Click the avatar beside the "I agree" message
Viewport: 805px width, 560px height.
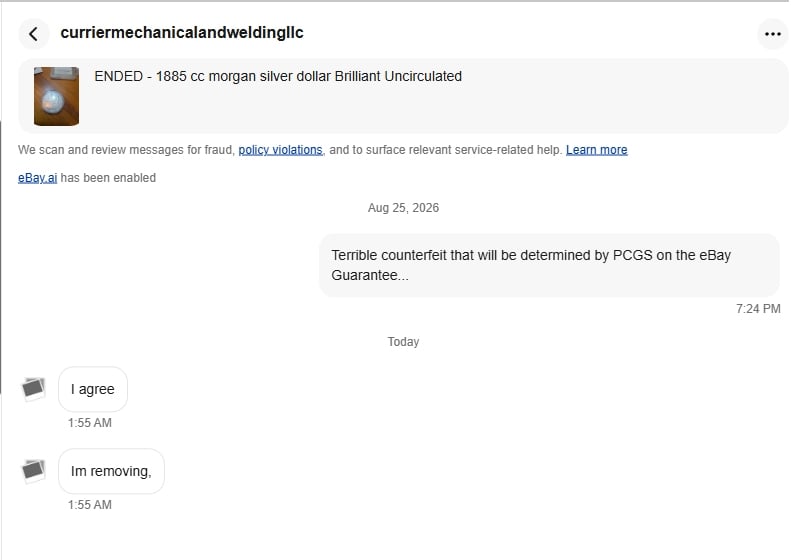point(34,389)
